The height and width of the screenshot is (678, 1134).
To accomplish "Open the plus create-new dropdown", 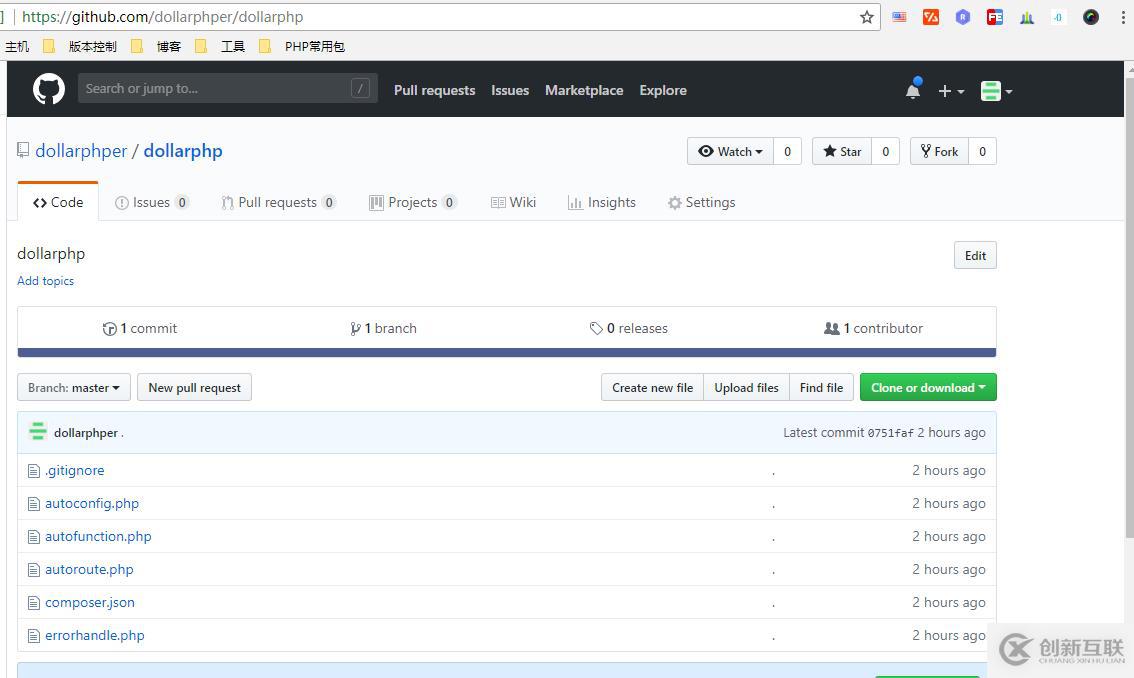I will 951,91.
